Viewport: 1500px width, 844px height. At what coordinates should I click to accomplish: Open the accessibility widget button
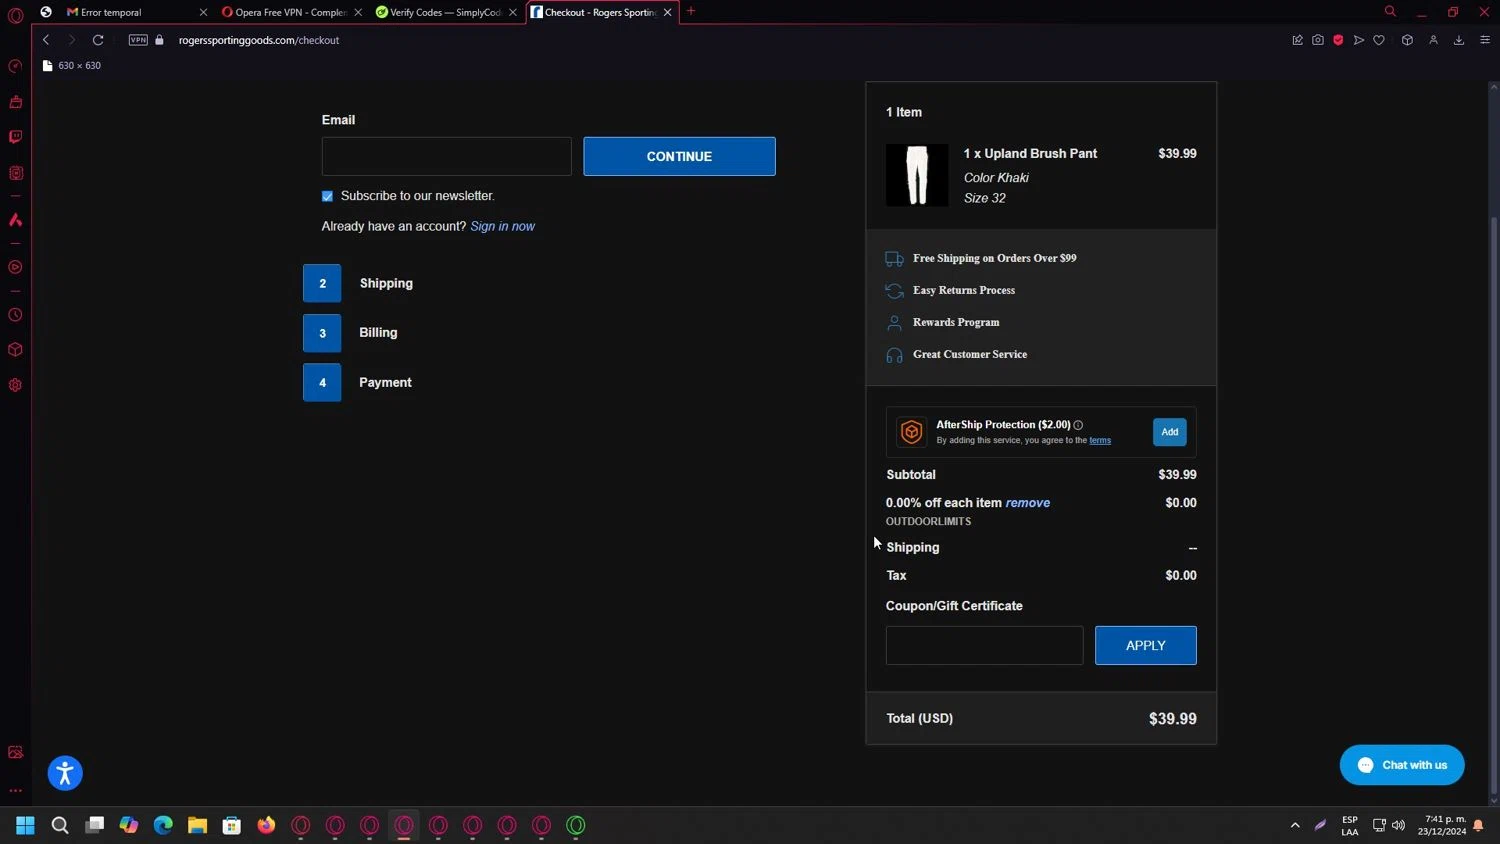tap(65, 773)
